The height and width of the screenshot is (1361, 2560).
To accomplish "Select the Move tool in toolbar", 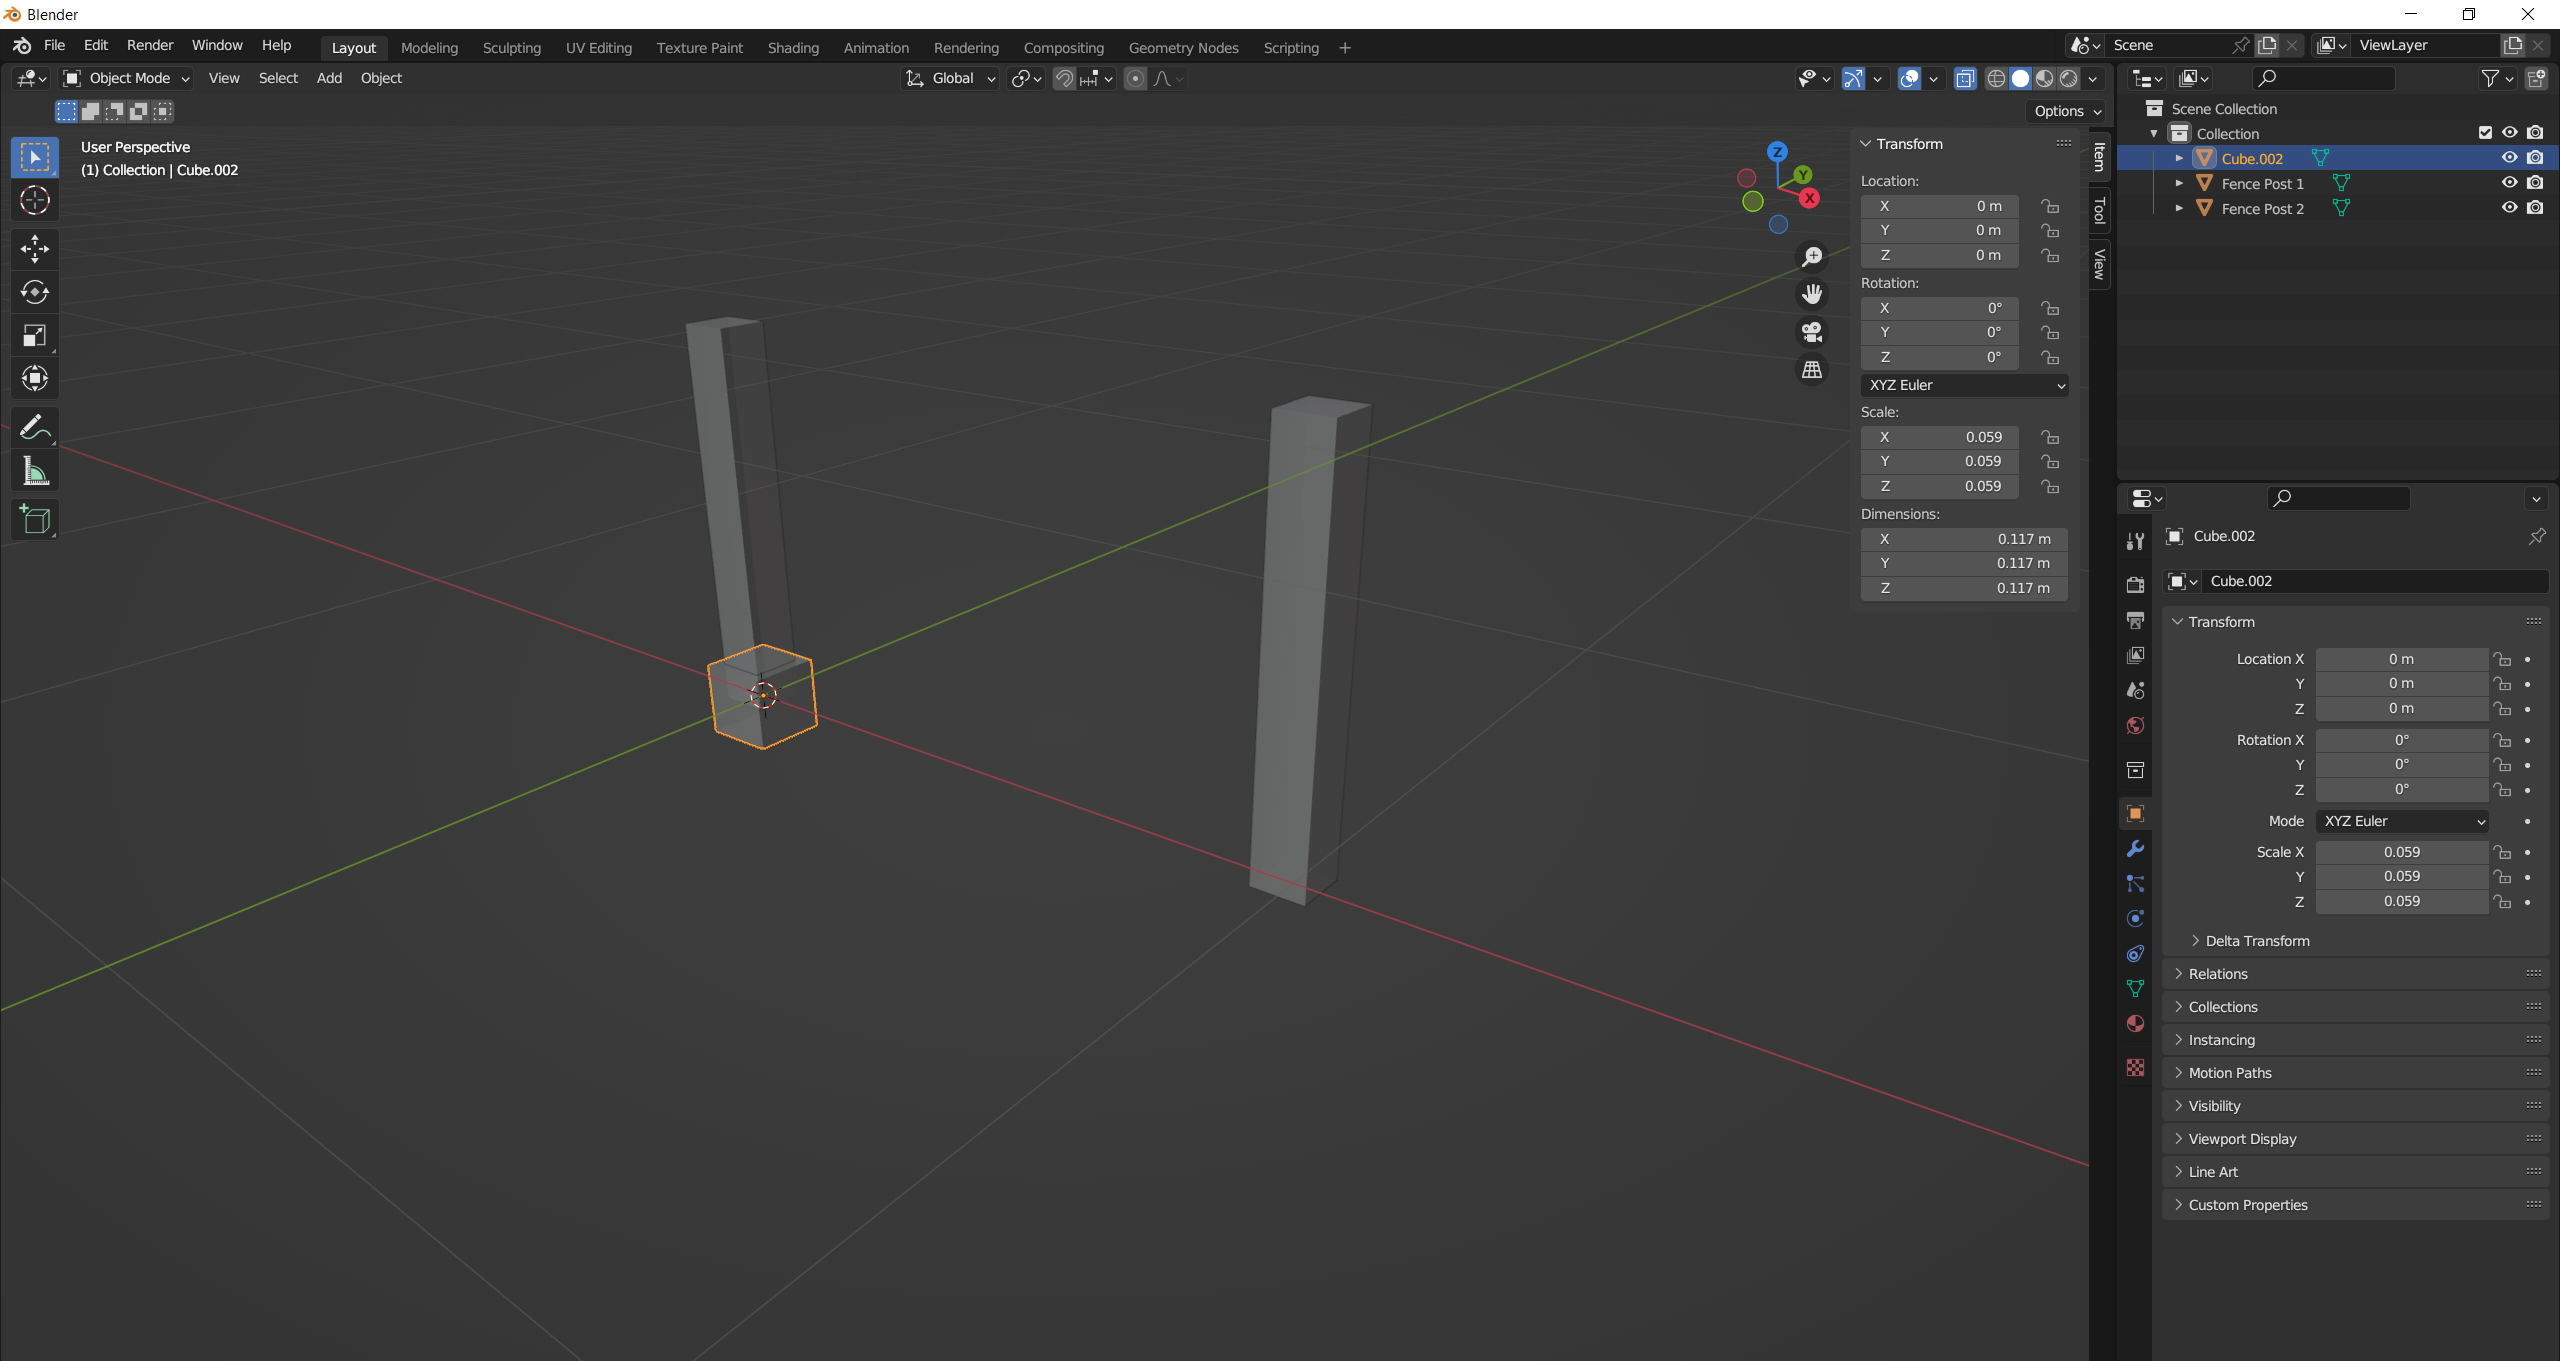I will (35, 248).
